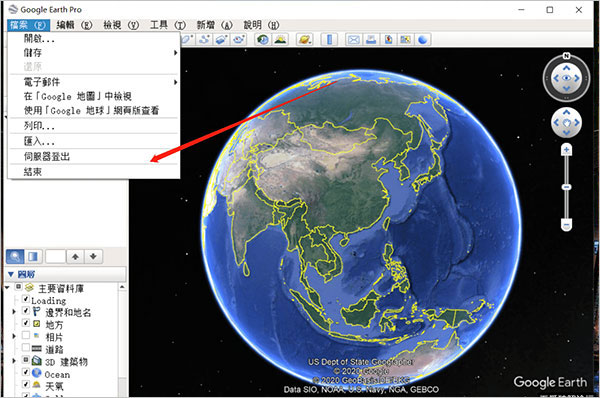This screenshot has height=398, width=600.
Task: Click the record tour icon
Action: tap(239, 39)
